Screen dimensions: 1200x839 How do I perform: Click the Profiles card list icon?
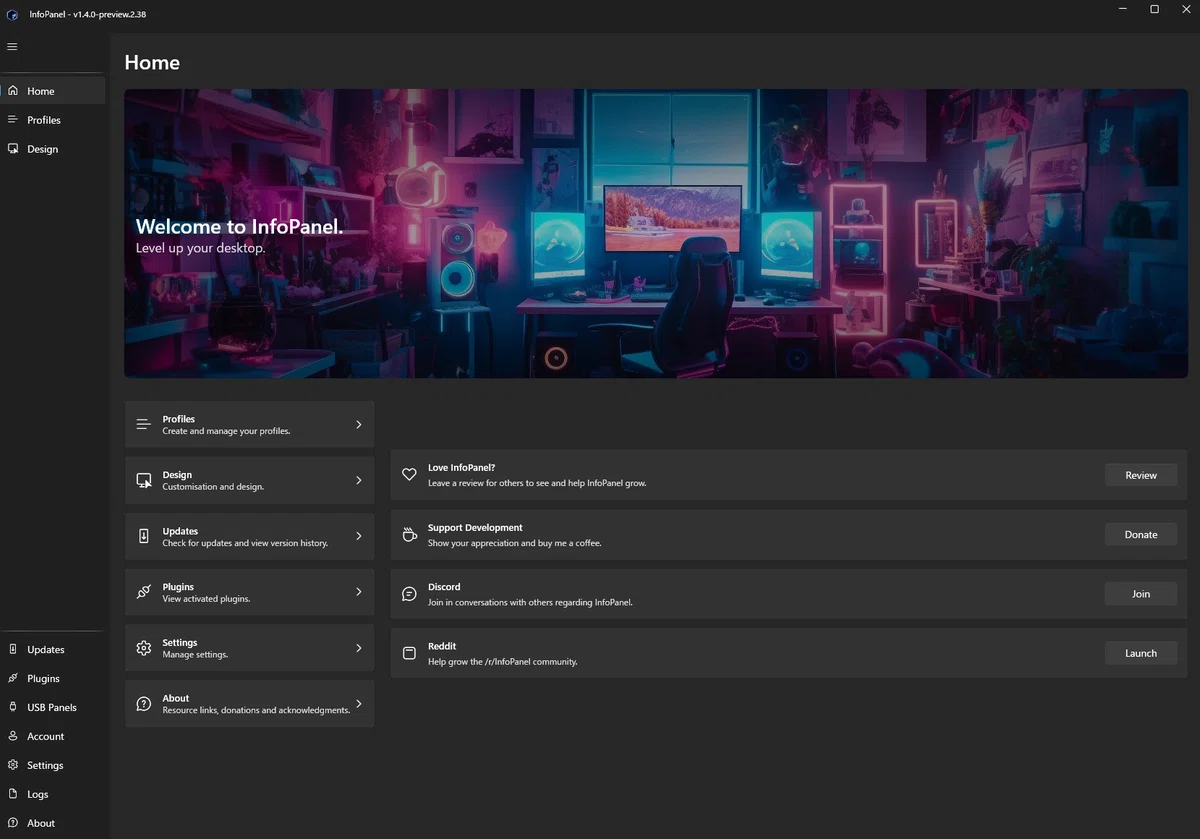[x=144, y=425]
